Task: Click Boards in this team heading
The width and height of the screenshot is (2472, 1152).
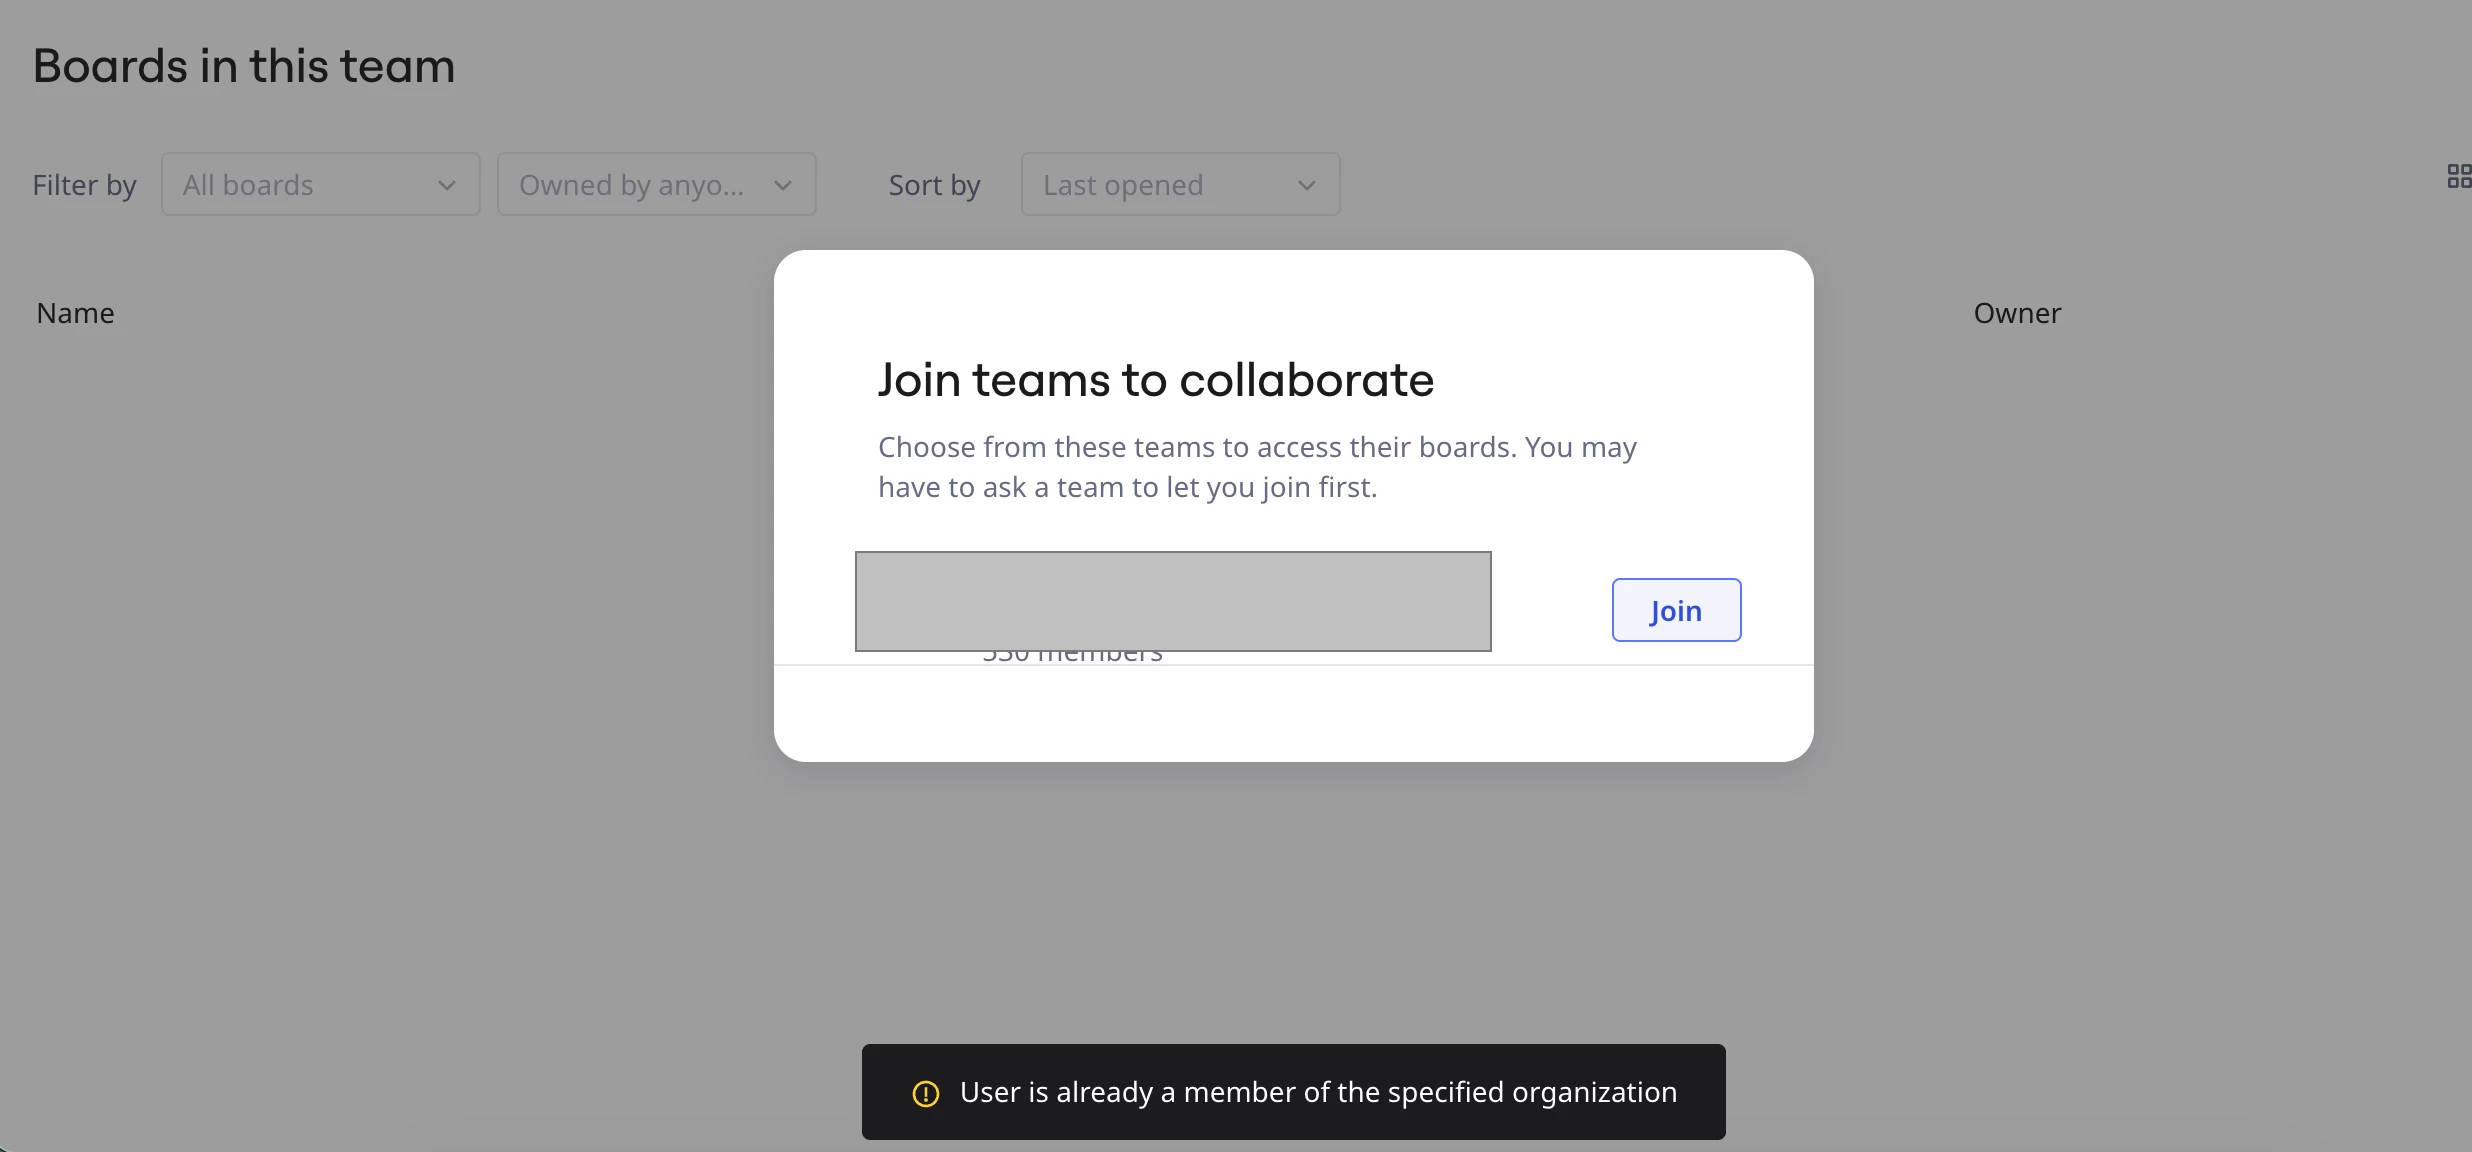Action: 244,67
